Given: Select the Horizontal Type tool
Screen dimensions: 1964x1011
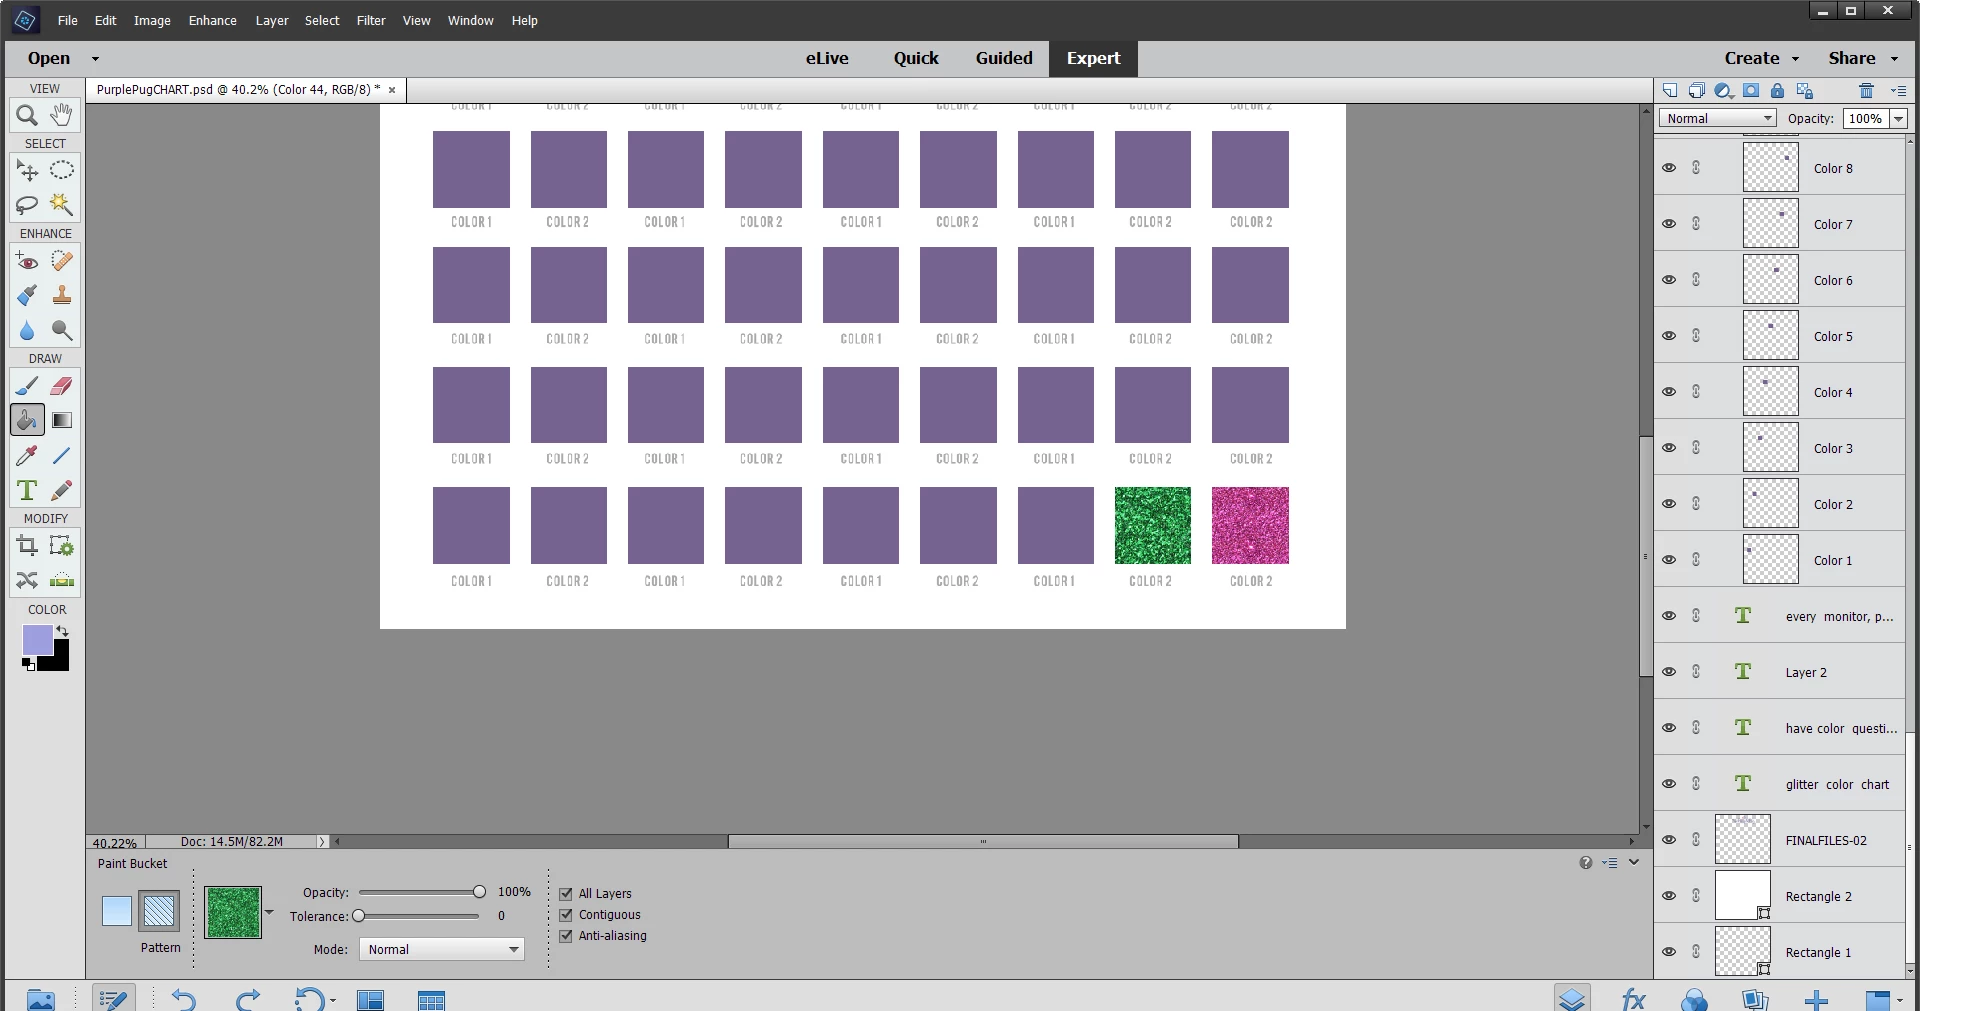Looking at the screenshot, I should (27, 491).
